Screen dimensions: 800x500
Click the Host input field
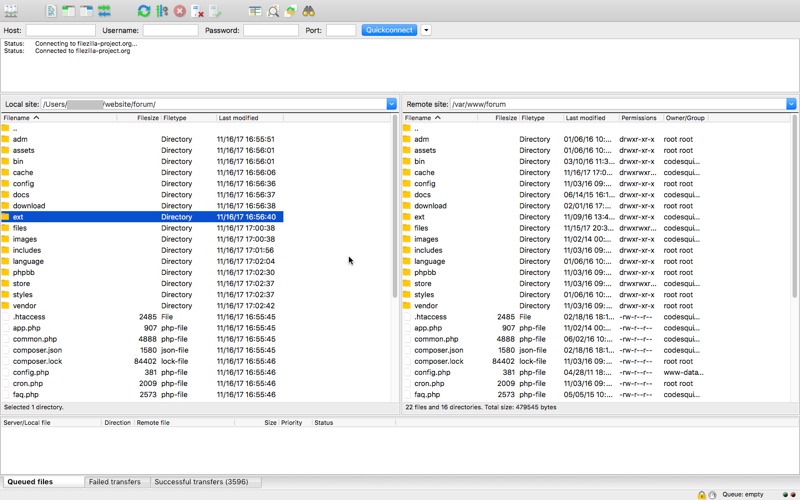(61, 30)
